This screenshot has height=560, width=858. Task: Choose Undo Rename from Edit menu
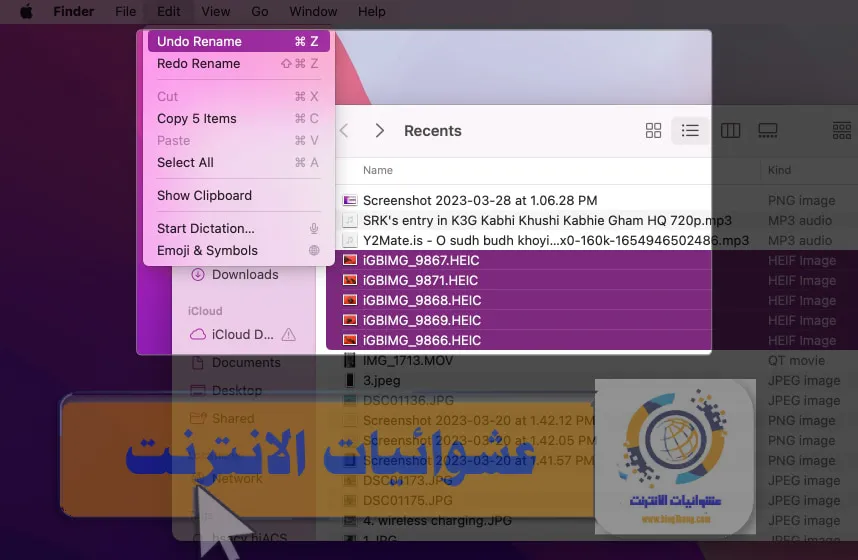pyautogui.click(x=239, y=42)
